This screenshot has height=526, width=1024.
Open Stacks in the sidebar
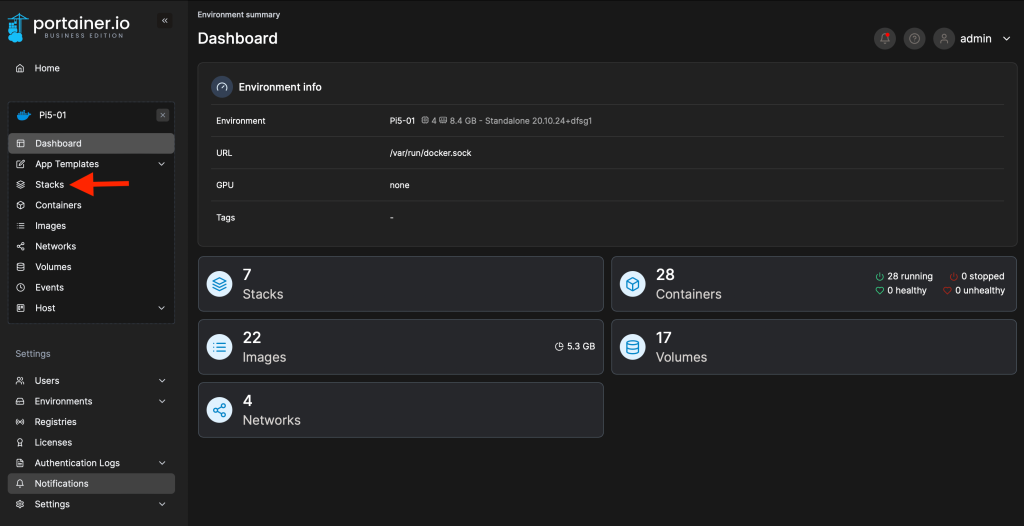point(49,185)
